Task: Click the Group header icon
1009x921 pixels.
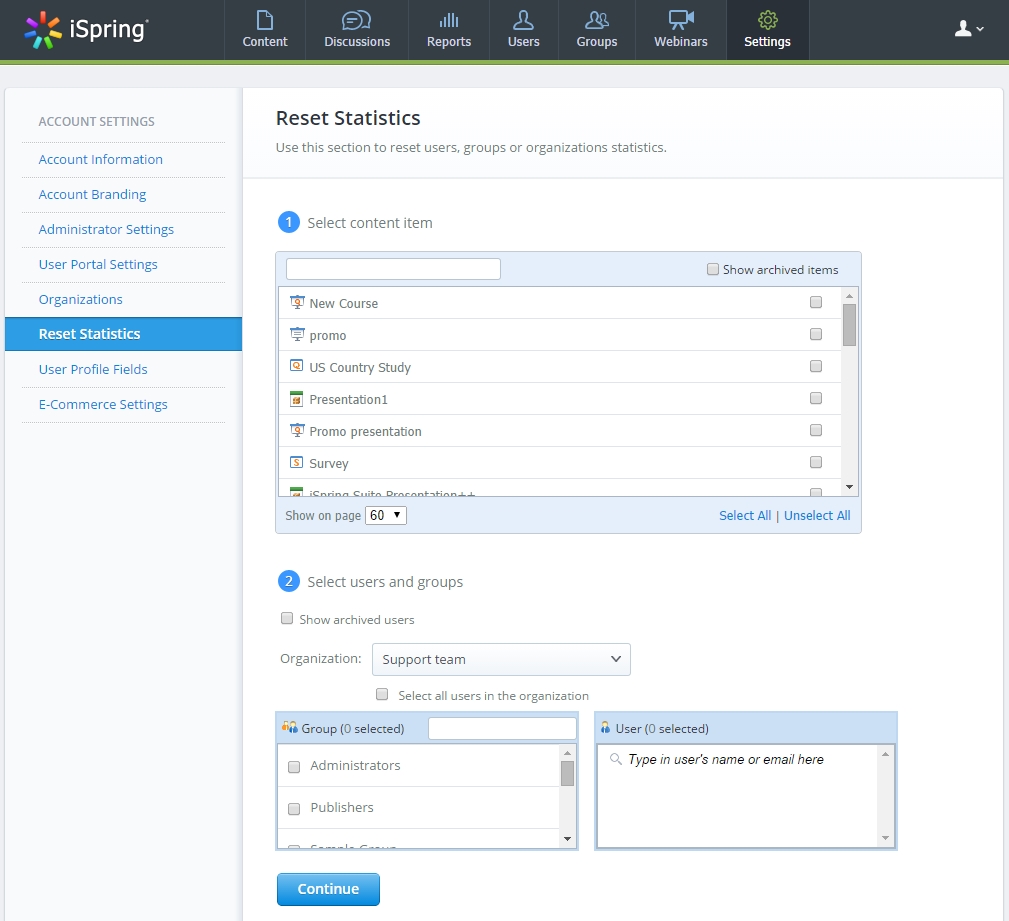Action: point(290,727)
